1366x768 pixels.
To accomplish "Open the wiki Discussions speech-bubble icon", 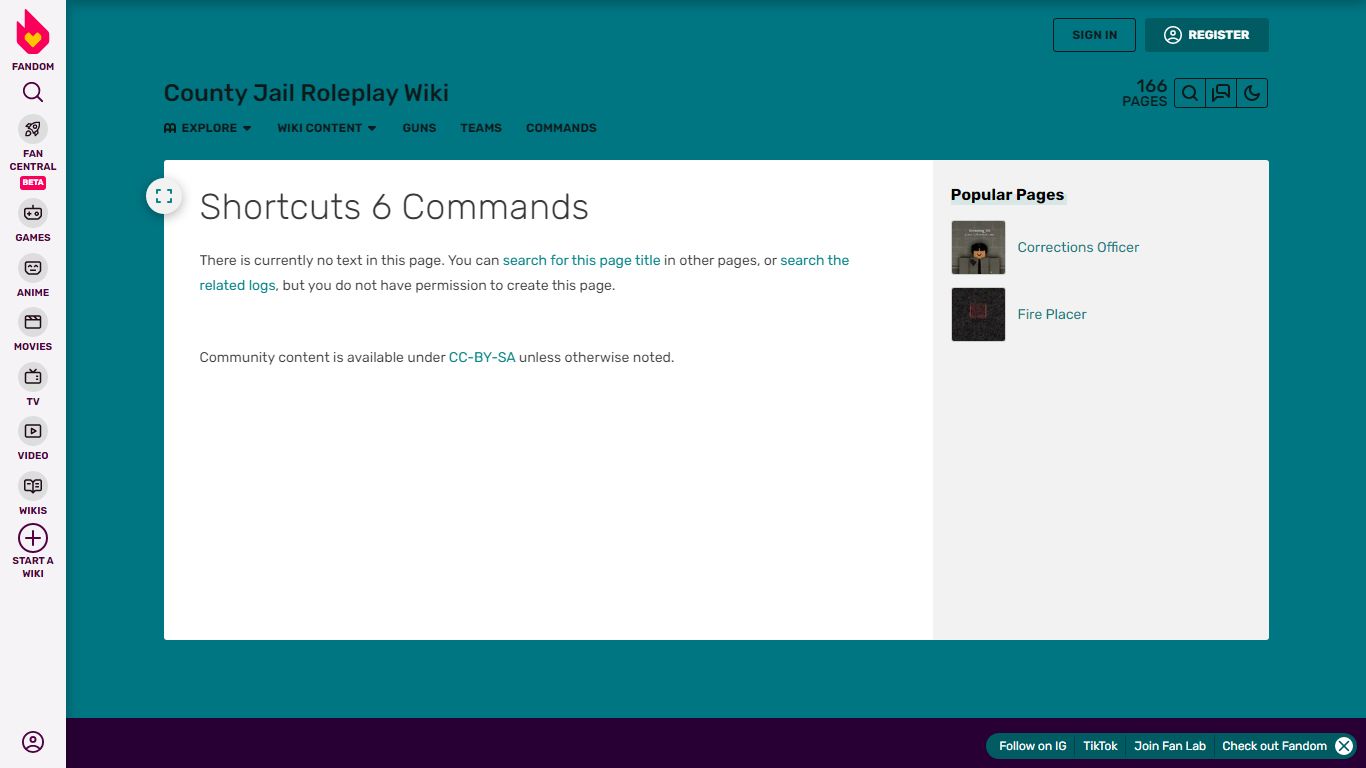I will click(1221, 93).
